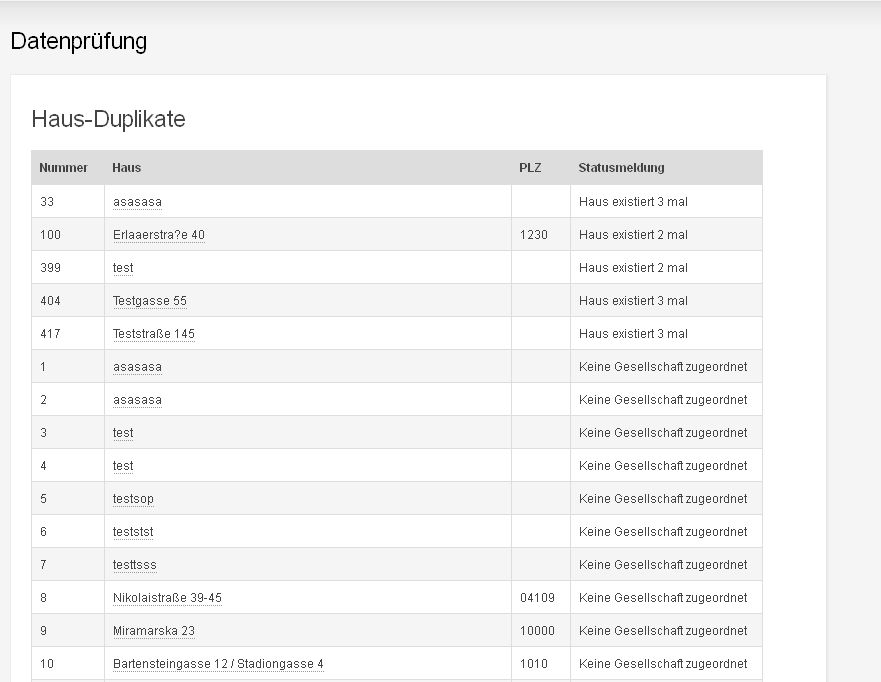Click the Haus column header
This screenshot has height=682, width=881.
(126, 168)
